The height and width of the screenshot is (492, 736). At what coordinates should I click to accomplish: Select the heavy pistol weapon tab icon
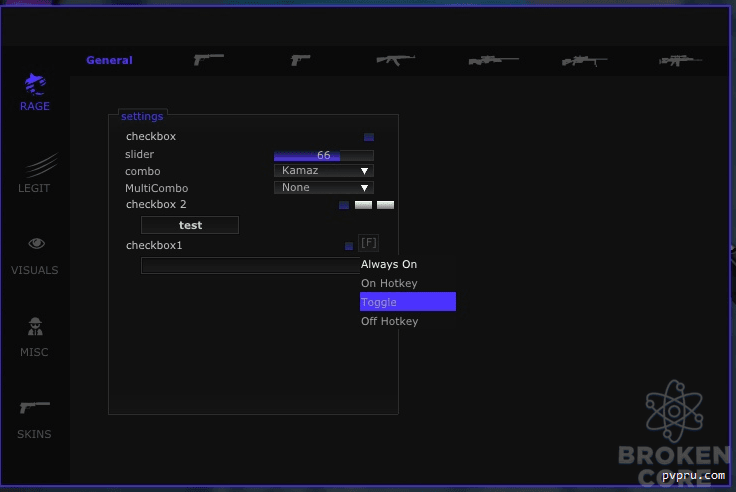[209, 60]
